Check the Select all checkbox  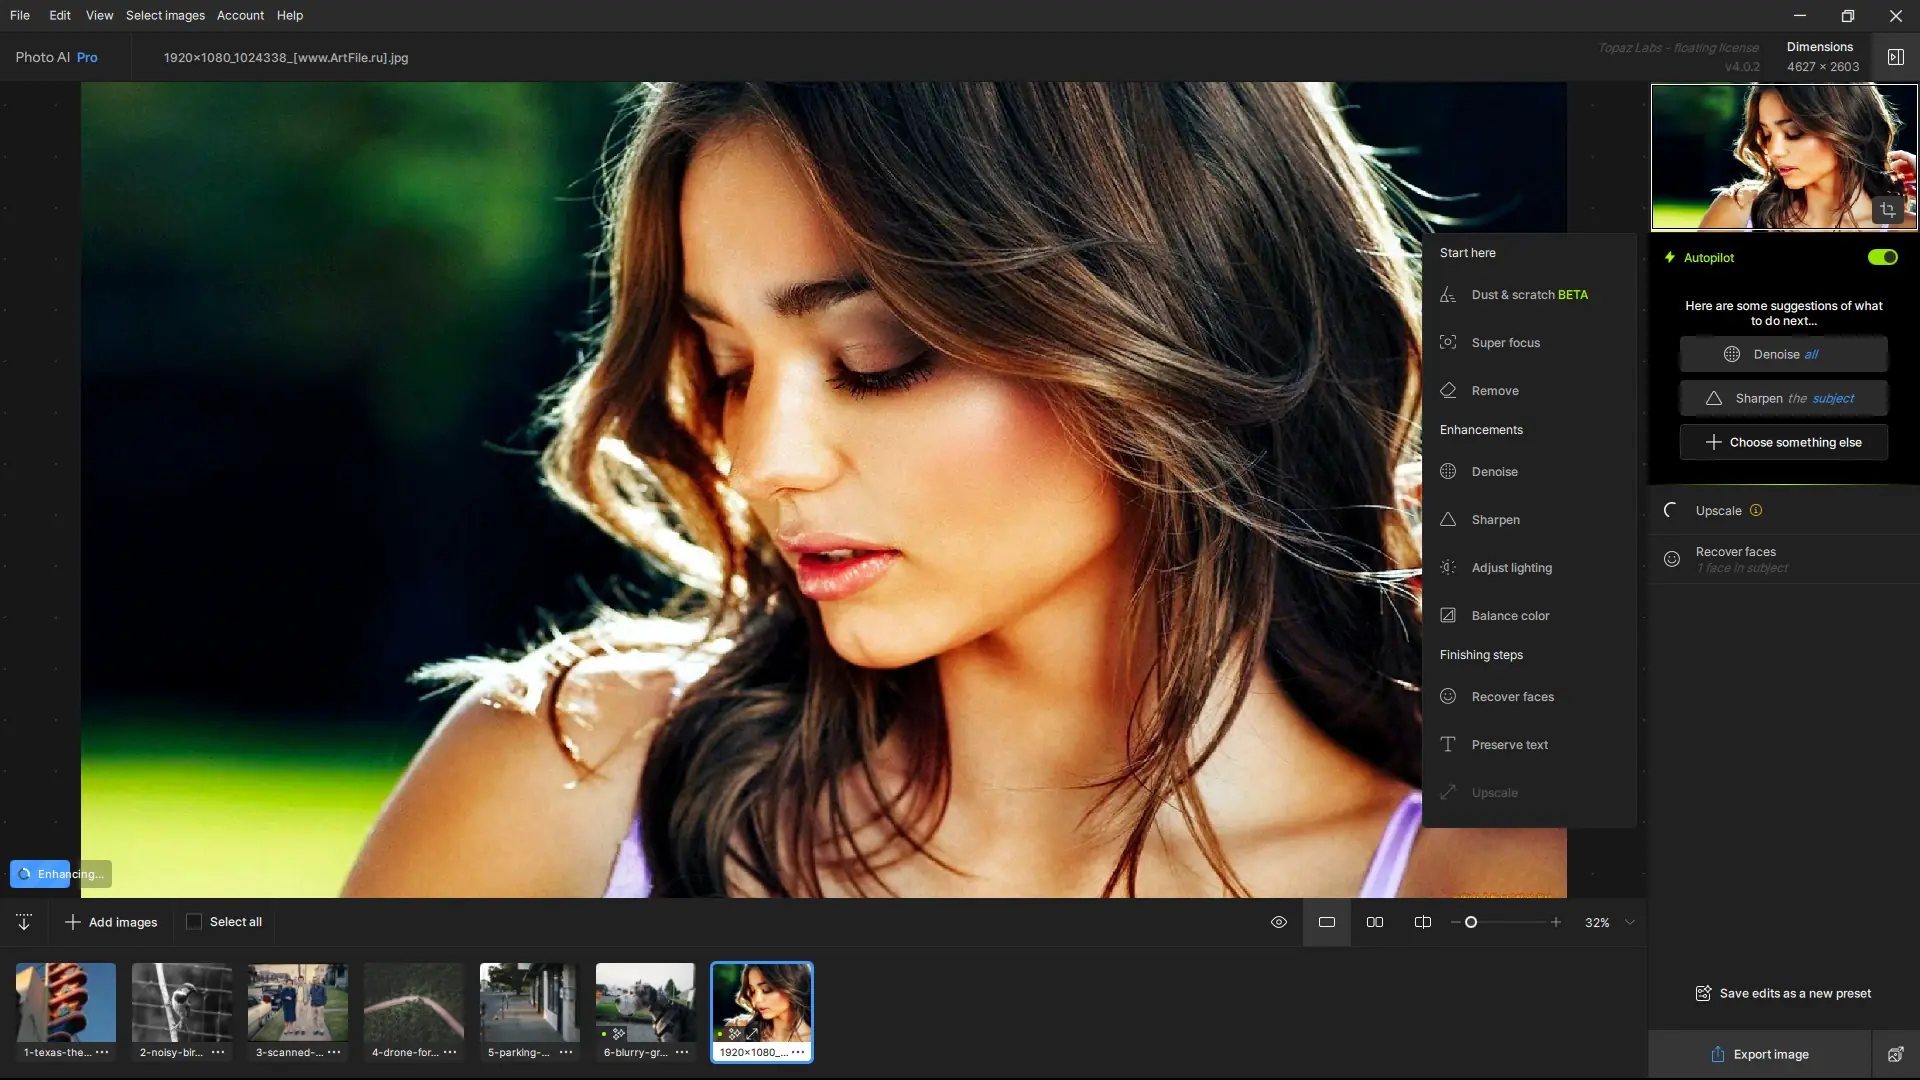[194, 922]
